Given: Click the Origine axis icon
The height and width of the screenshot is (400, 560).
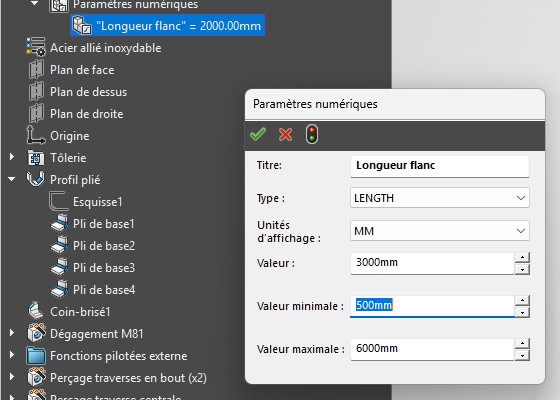Looking at the screenshot, I should coord(36,135).
